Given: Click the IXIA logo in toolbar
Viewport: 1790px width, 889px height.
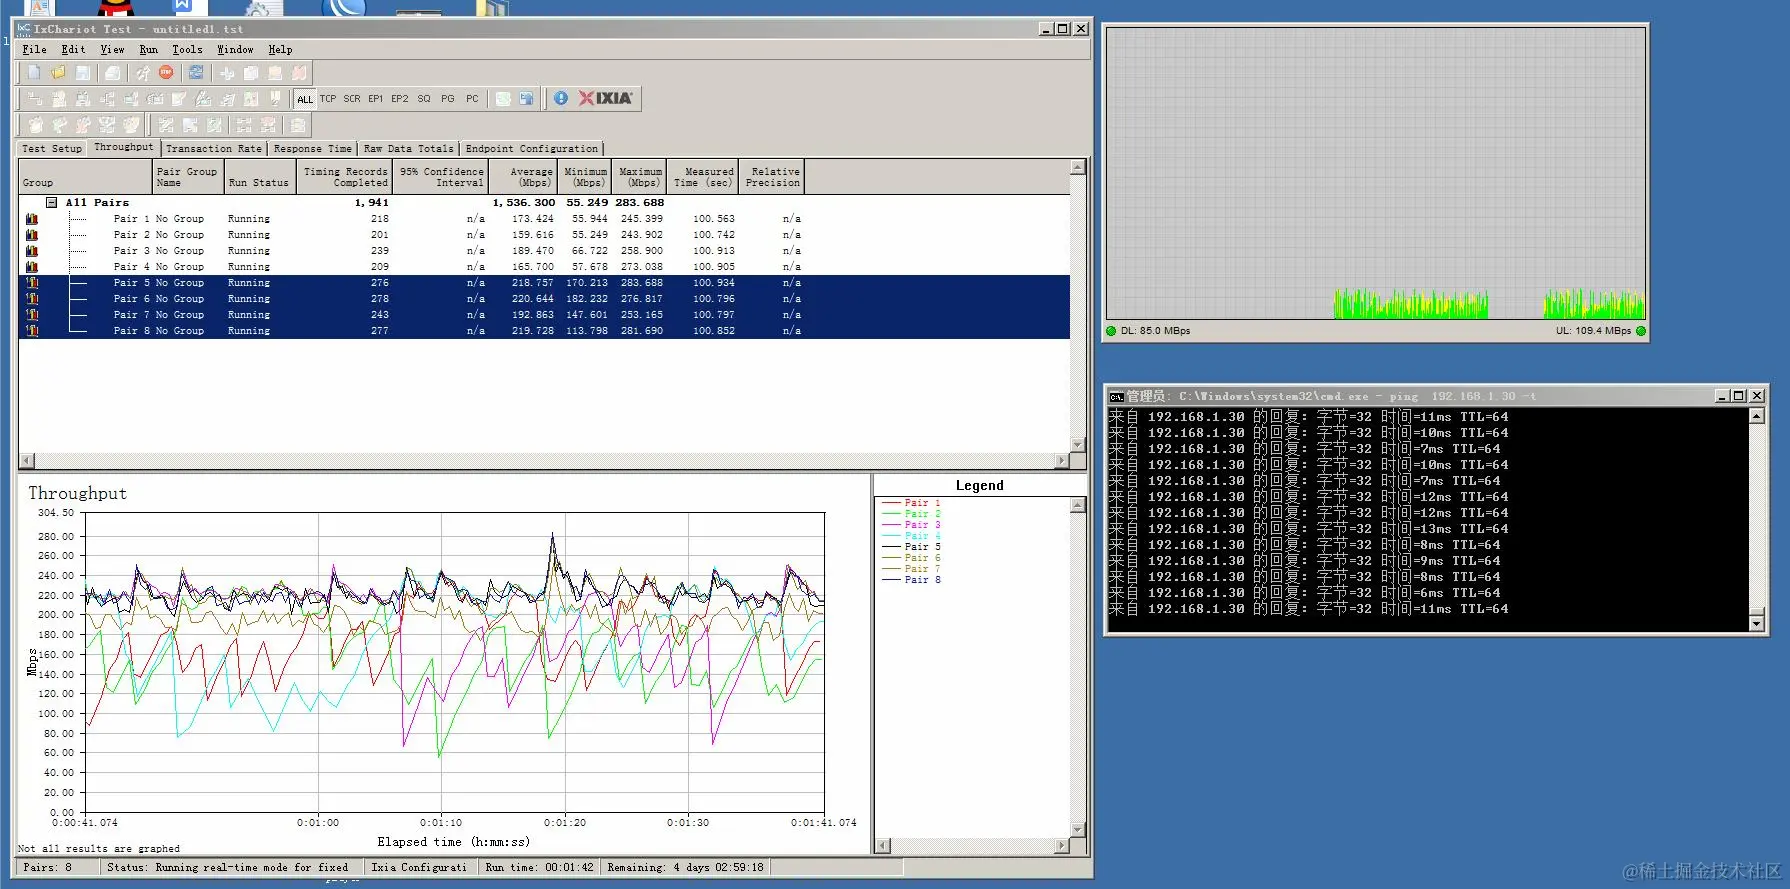Looking at the screenshot, I should pos(606,98).
